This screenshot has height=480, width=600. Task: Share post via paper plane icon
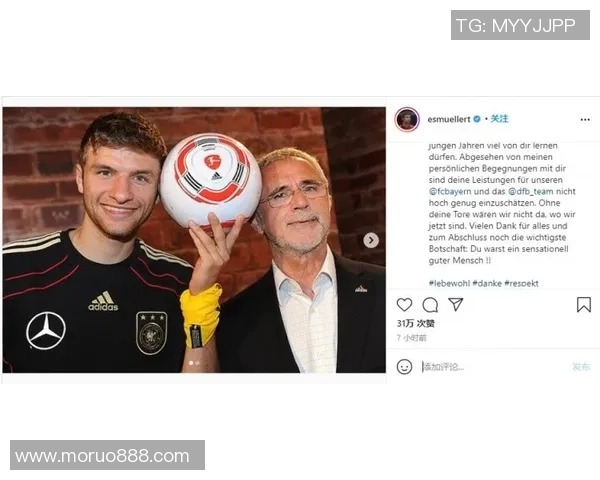pos(456,304)
